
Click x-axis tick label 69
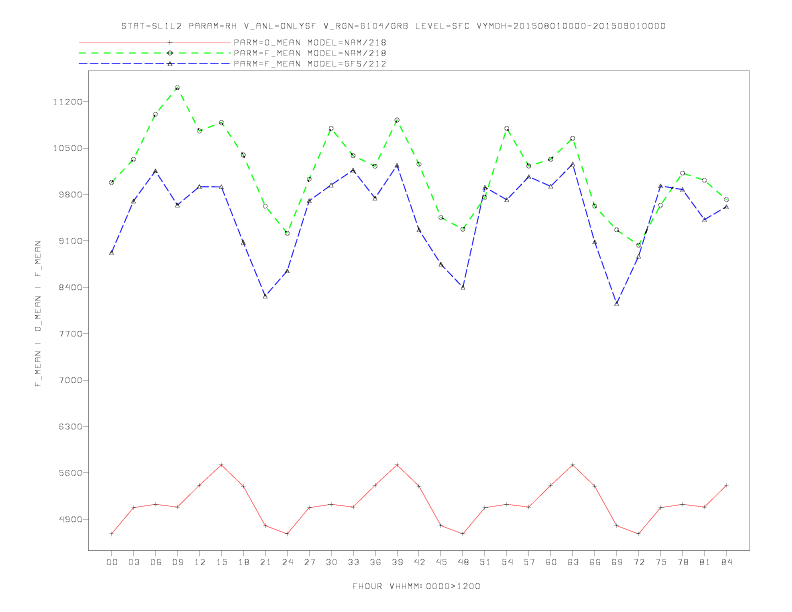tap(617, 562)
